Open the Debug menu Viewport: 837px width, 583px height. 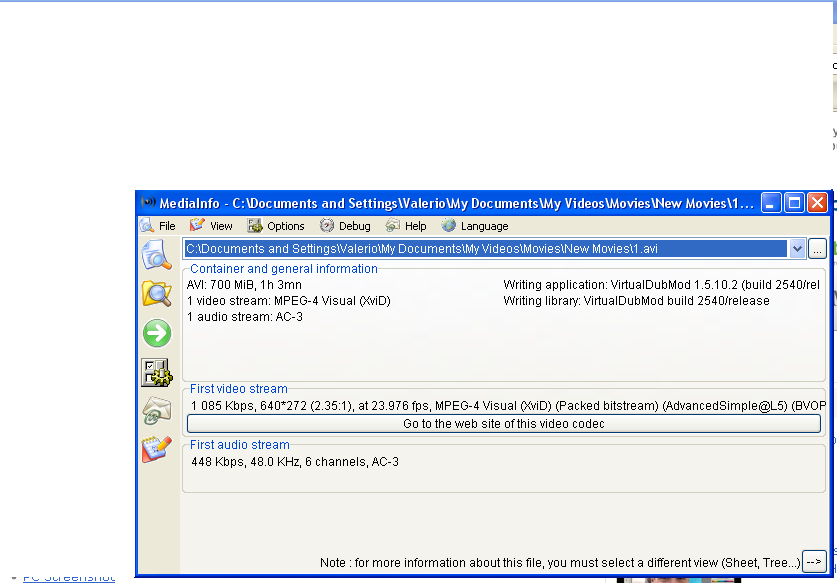click(345, 226)
